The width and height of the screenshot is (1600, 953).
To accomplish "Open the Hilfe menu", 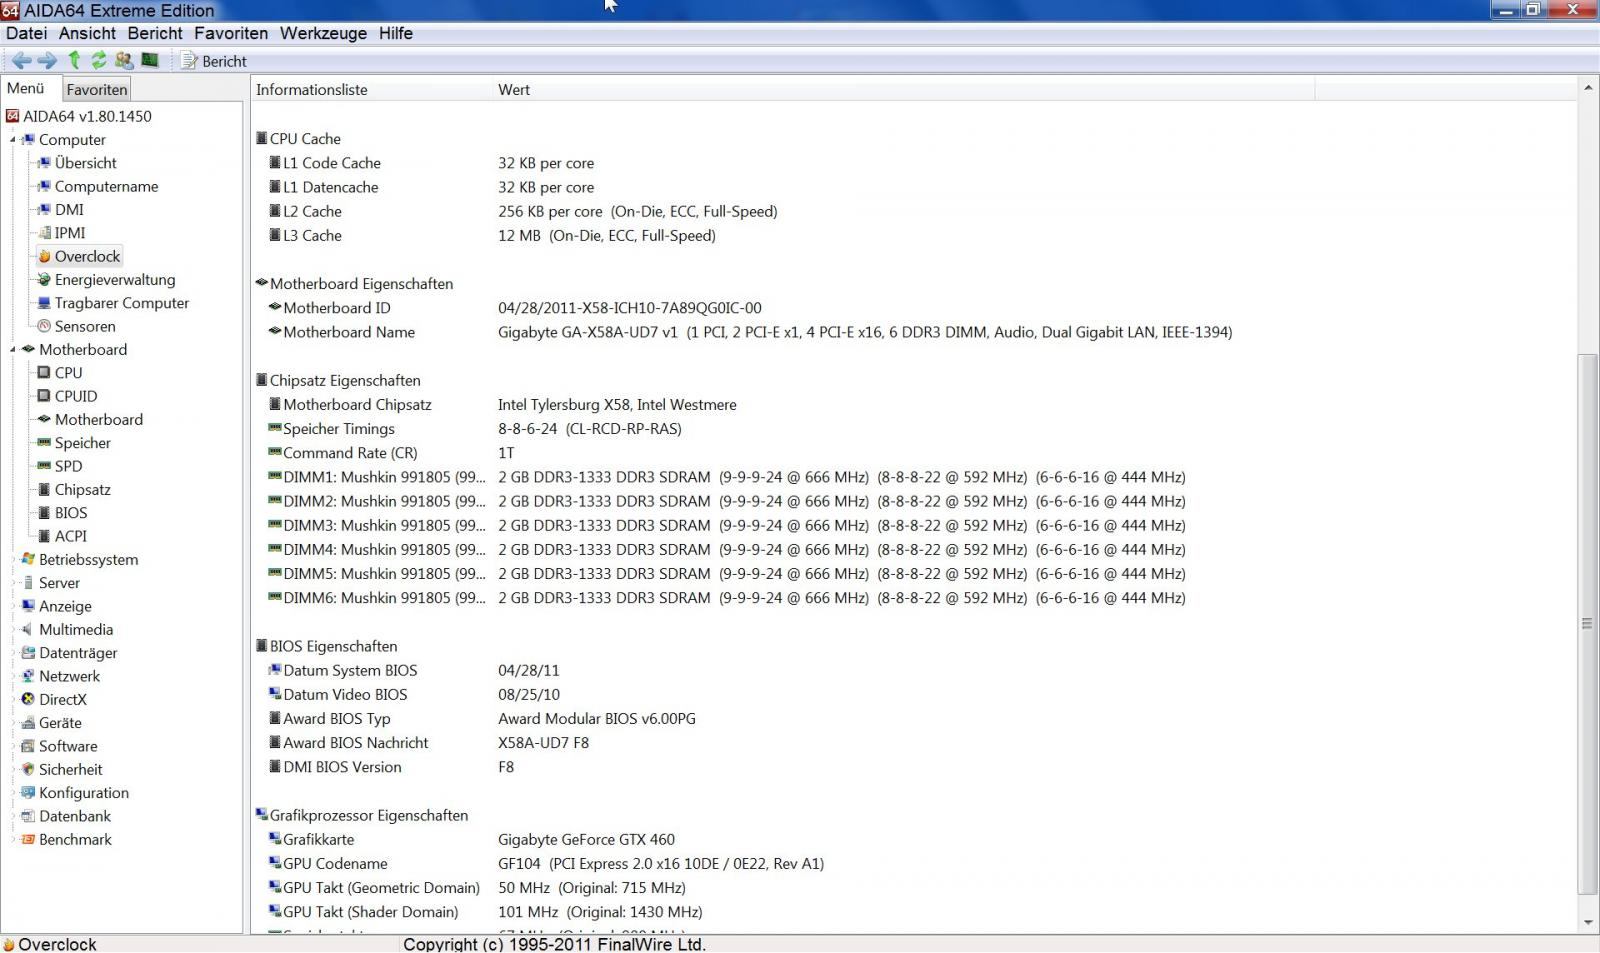I will [396, 33].
